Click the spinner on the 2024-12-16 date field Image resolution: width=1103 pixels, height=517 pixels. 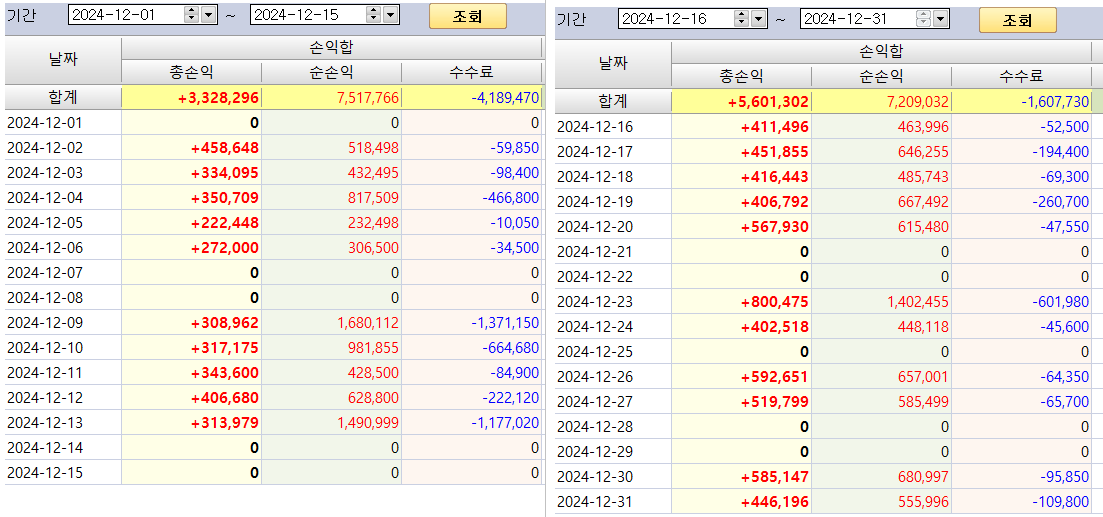coord(741,19)
